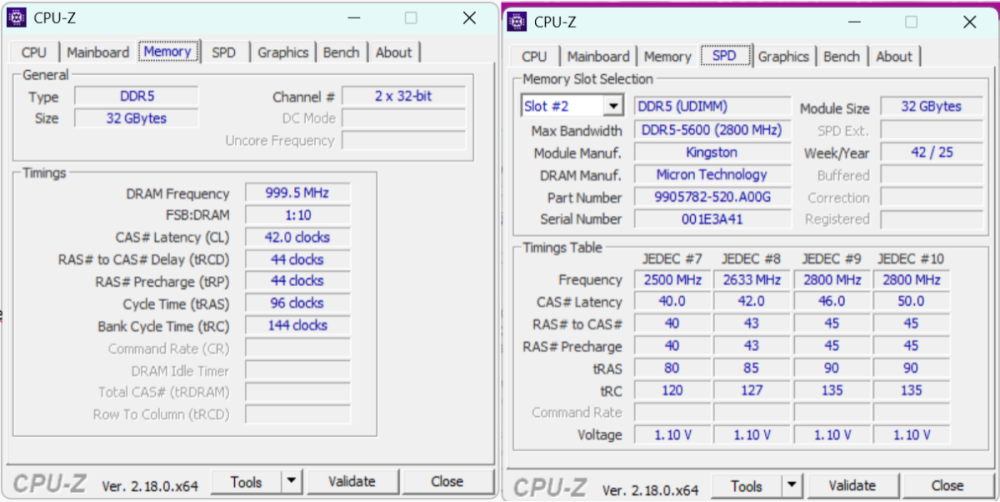Click the CPU-Z app icon in left window
The height and width of the screenshot is (502, 1000).
[17, 18]
